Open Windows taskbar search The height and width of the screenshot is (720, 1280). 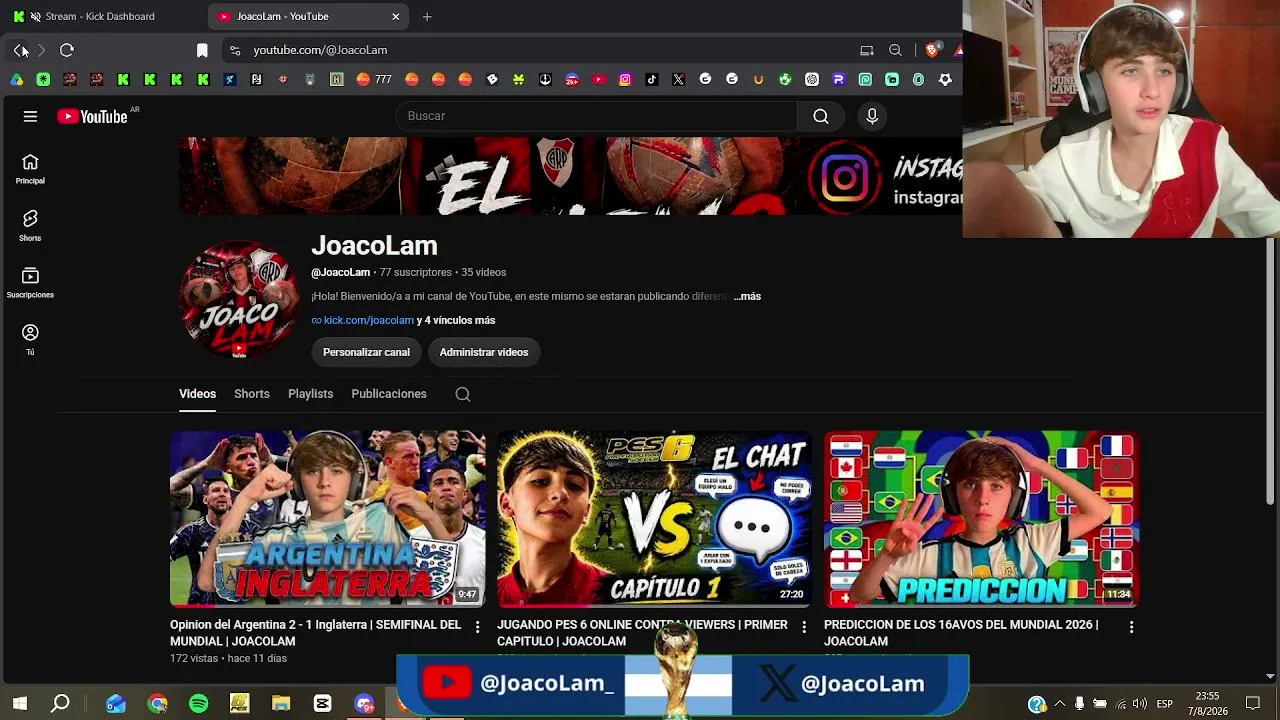coord(61,704)
